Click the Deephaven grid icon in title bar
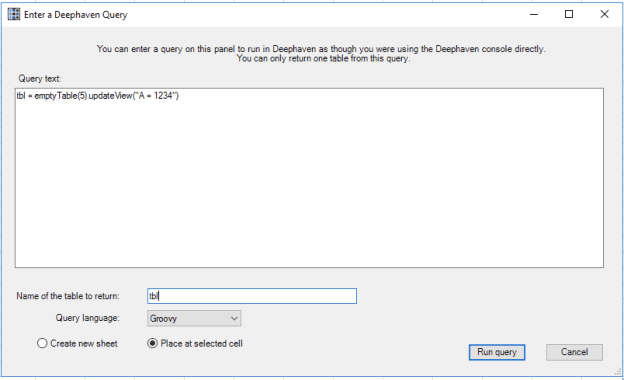624x380 pixels. 14,14
